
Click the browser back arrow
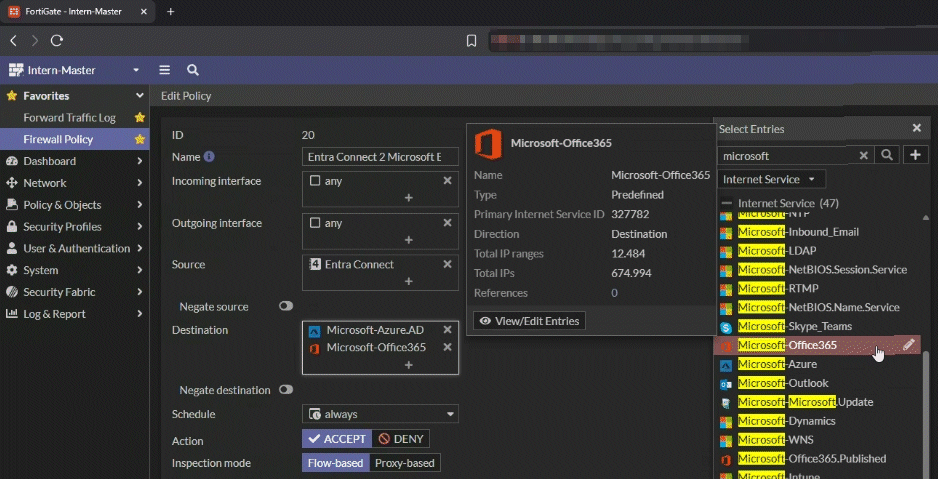[13, 41]
